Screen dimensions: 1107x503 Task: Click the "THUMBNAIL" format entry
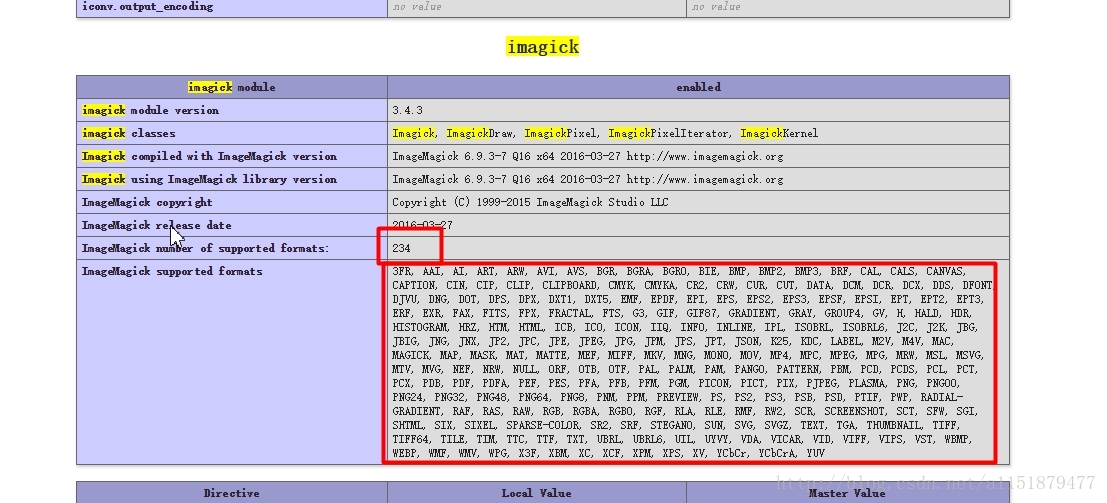[x=895, y=425]
